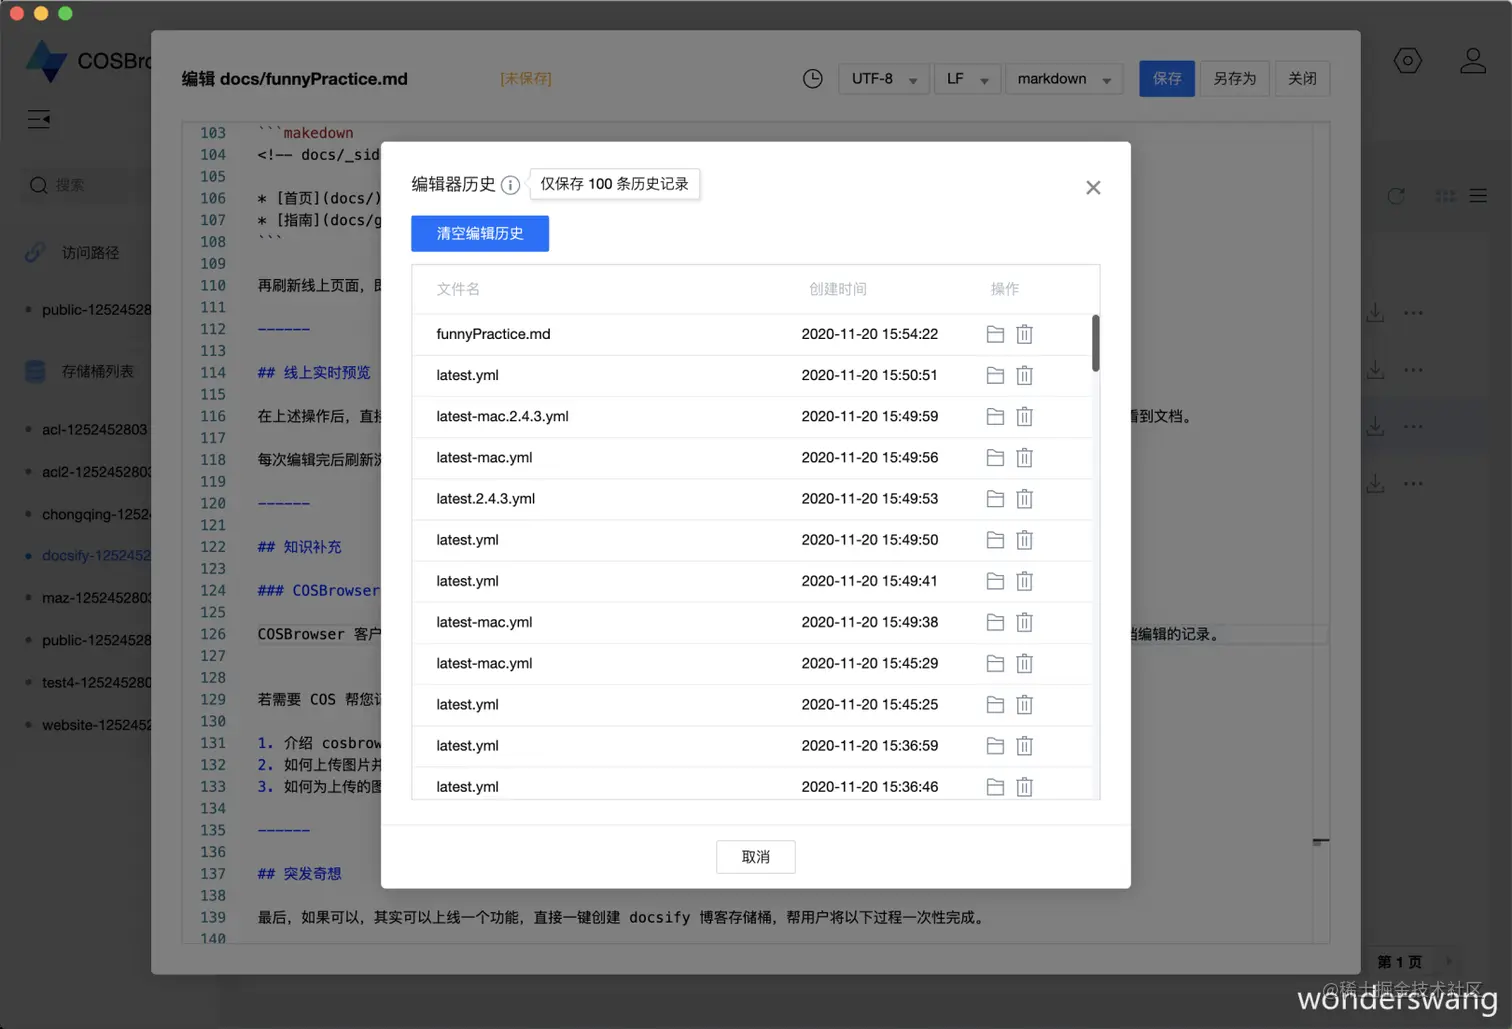The height and width of the screenshot is (1029, 1512).
Task: Select bucket website-1252452
Action: coord(96,725)
